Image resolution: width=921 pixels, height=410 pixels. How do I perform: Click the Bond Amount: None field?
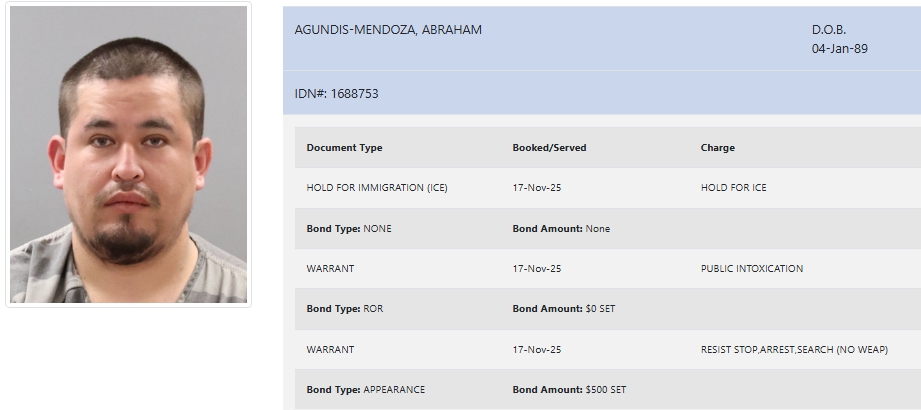(x=561, y=229)
